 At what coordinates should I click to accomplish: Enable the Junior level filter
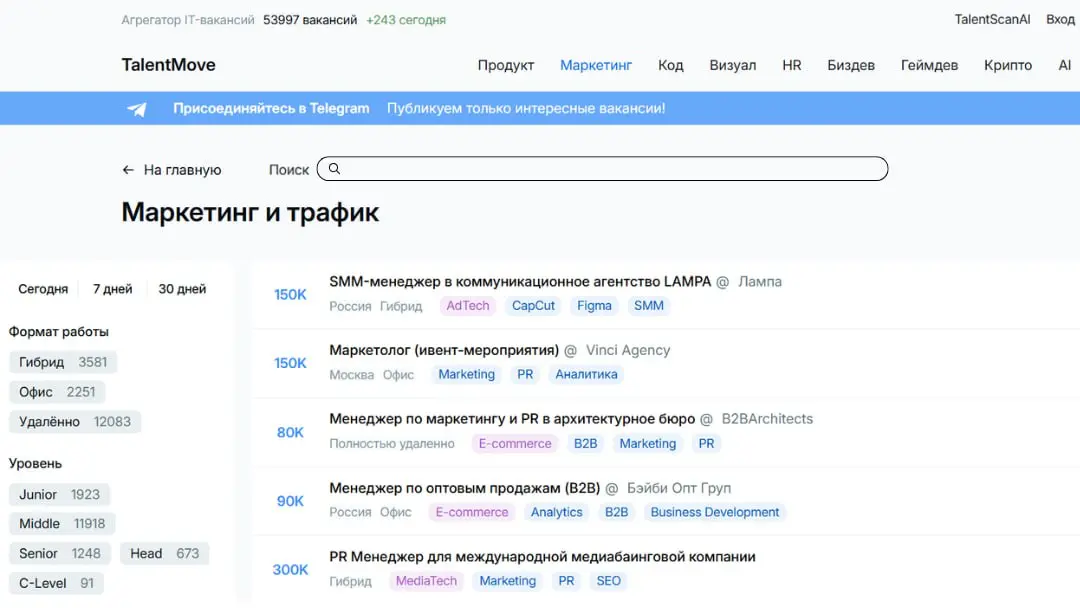[x=58, y=494]
